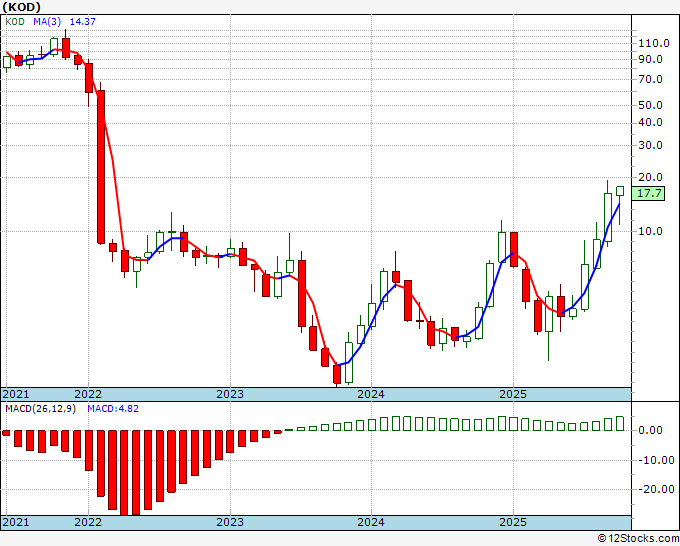Image resolution: width=680 pixels, height=546 pixels.
Task: Select the KOD legend label
Action: pyautogui.click(x=15, y=22)
